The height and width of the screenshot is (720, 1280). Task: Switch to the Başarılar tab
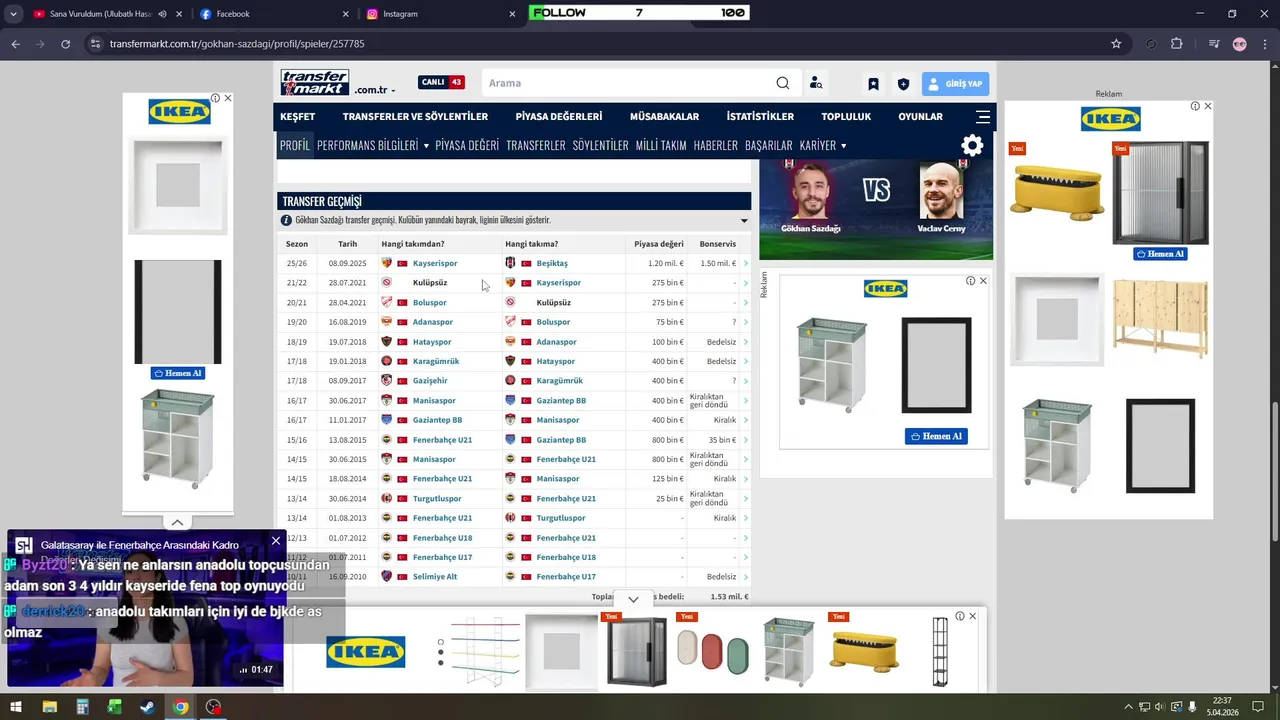pos(769,145)
